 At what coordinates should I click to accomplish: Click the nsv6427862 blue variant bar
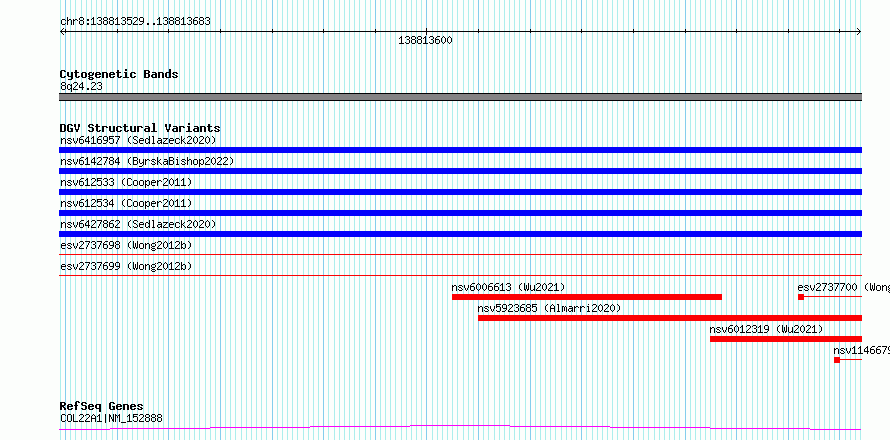pos(460,234)
